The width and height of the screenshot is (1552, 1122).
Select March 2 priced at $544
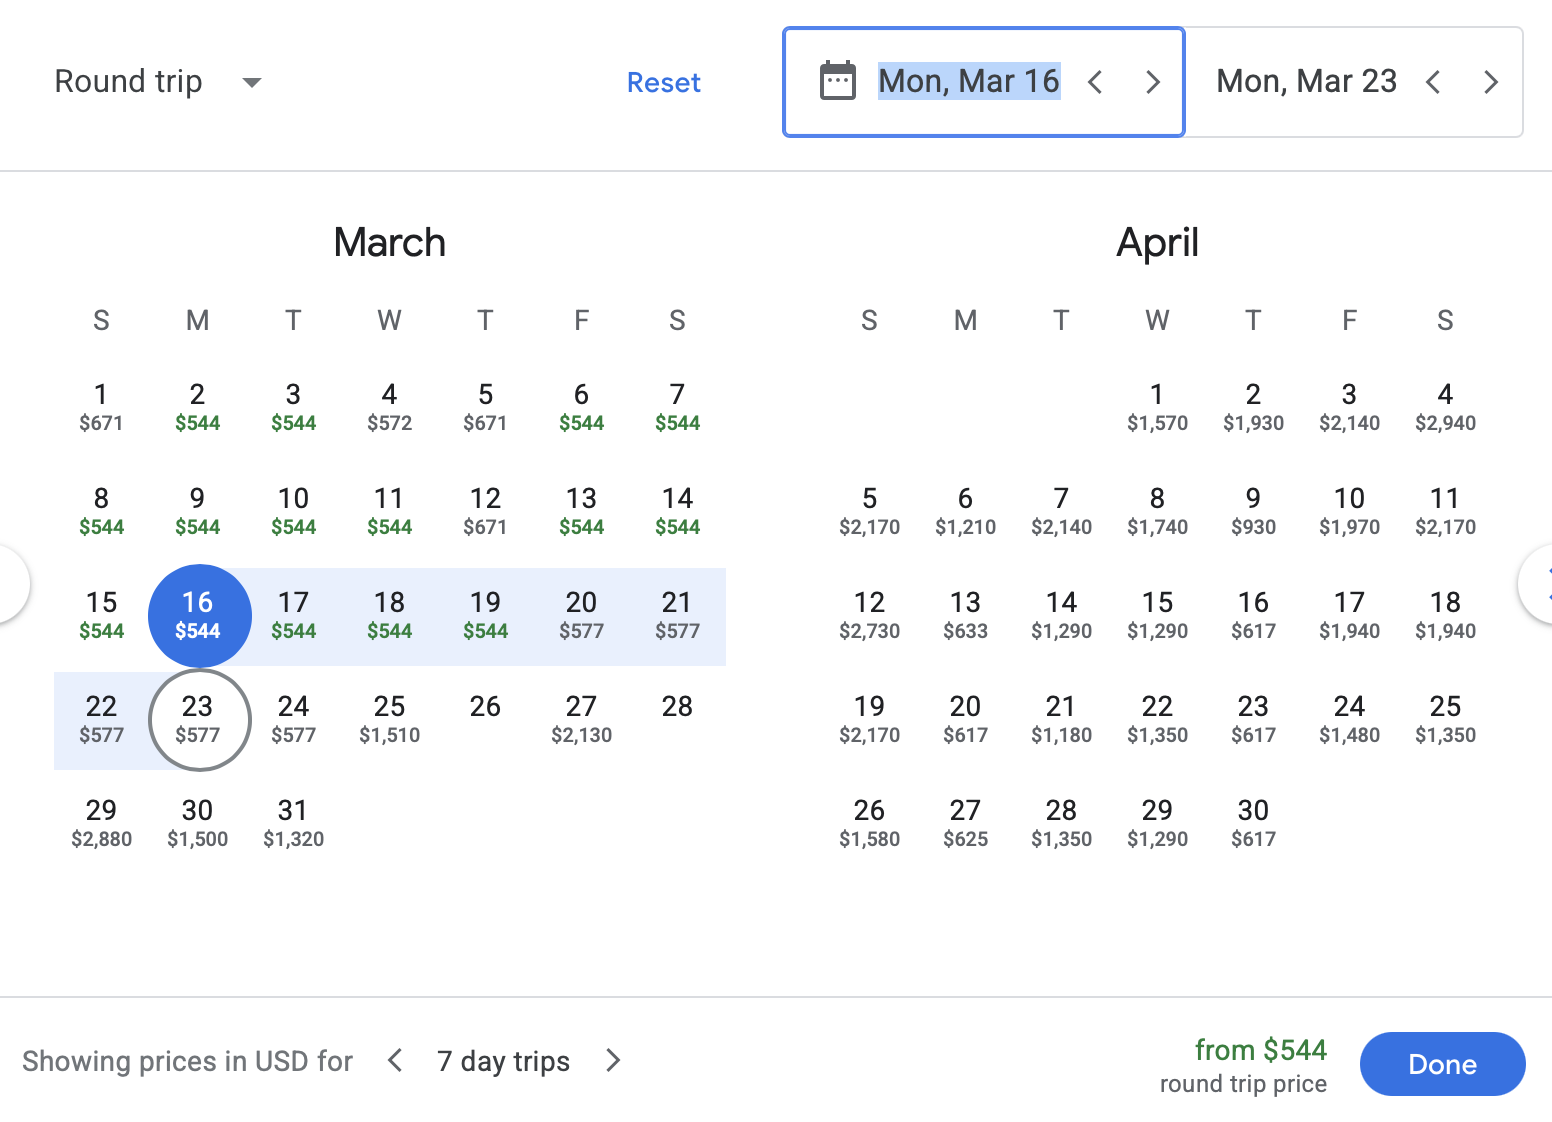tap(197, 407)
